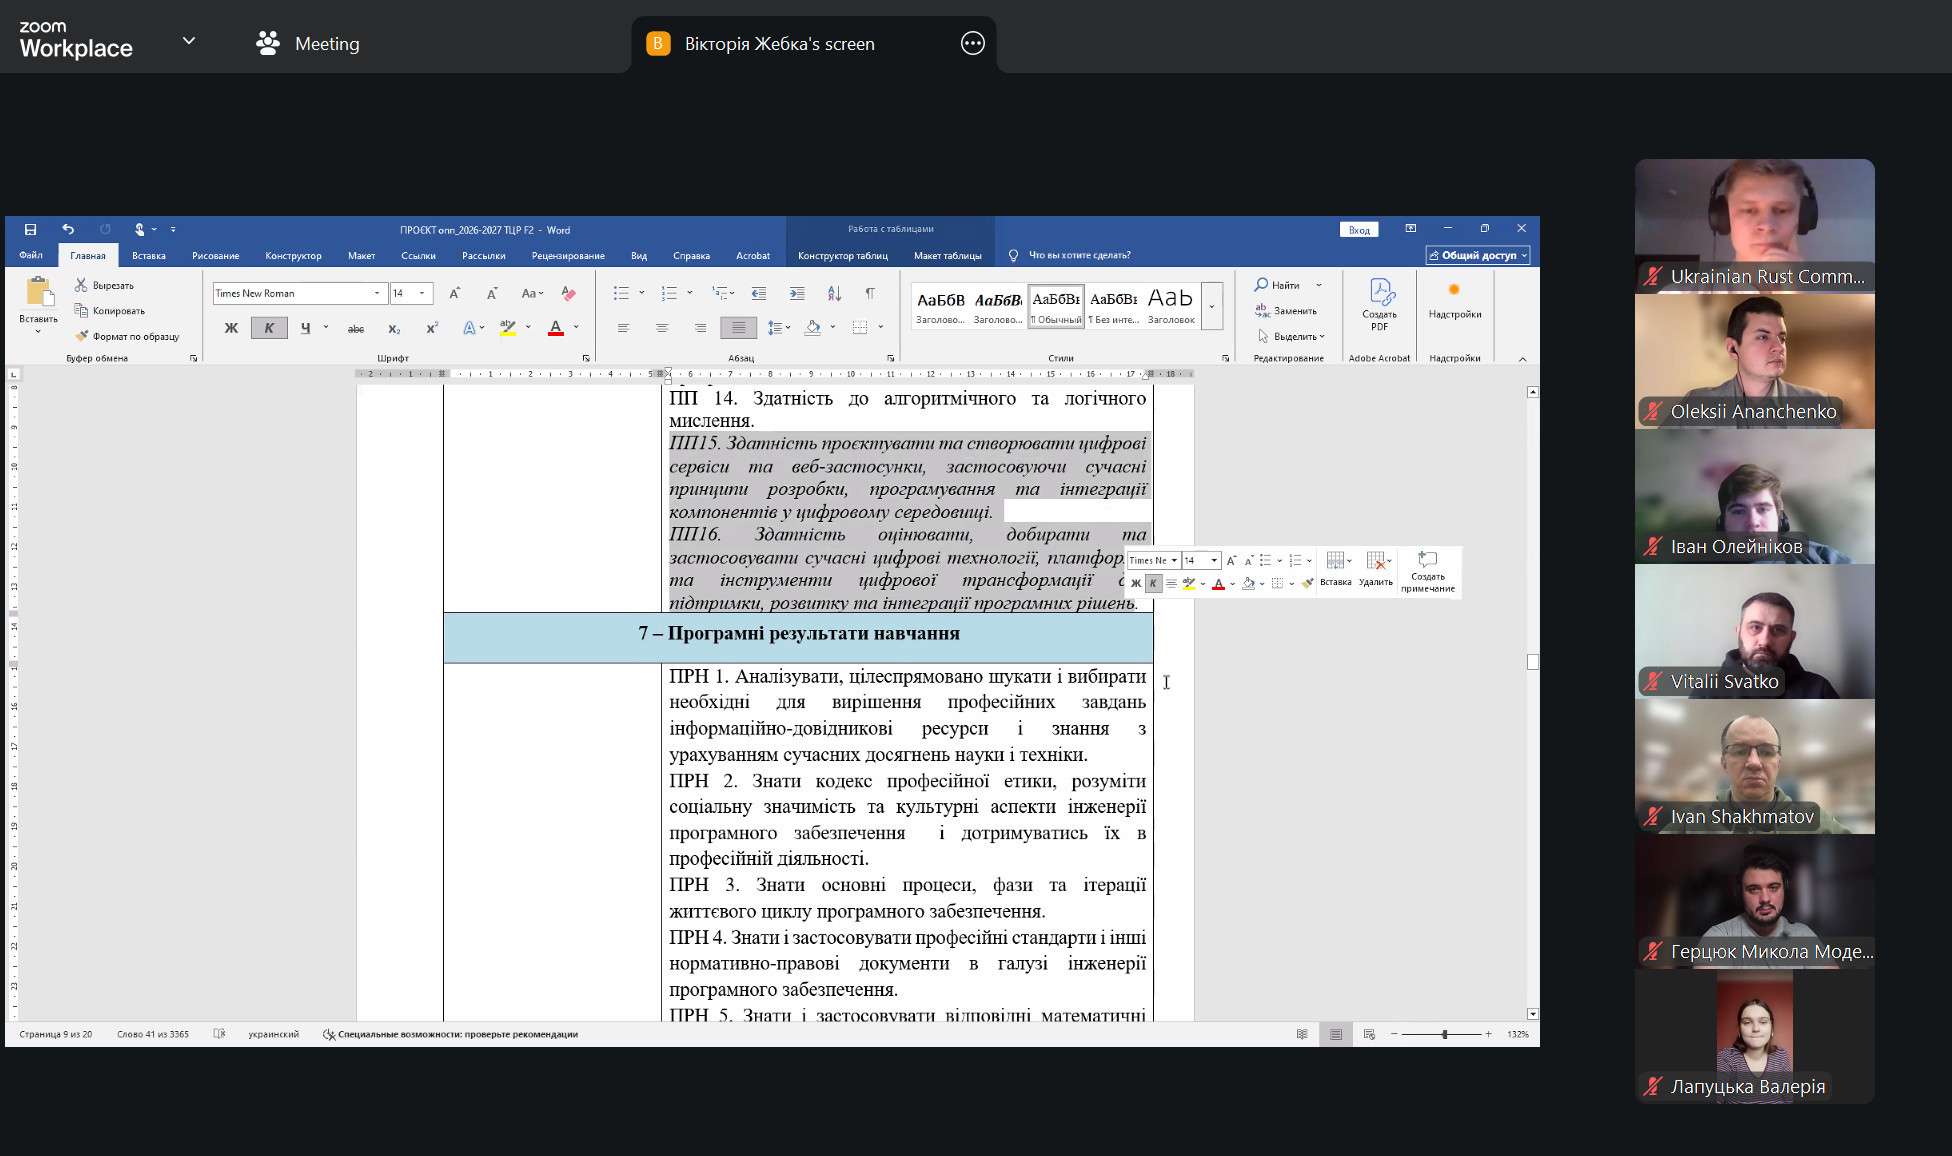
Task: Click the sort A-Z icon
Action: pyautogui.click(x=834, y=293)
